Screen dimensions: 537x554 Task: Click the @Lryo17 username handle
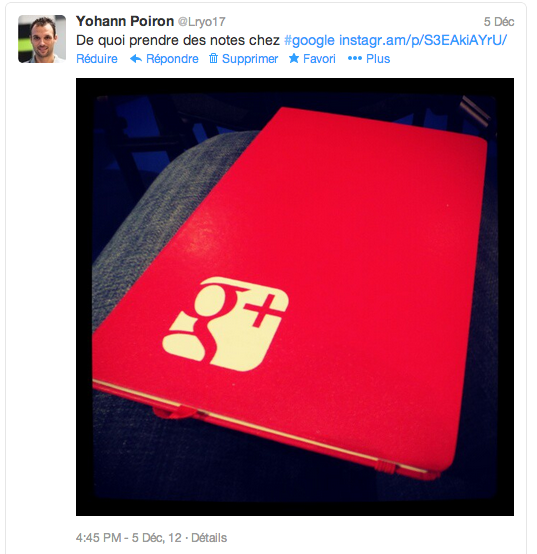point(201,22)
